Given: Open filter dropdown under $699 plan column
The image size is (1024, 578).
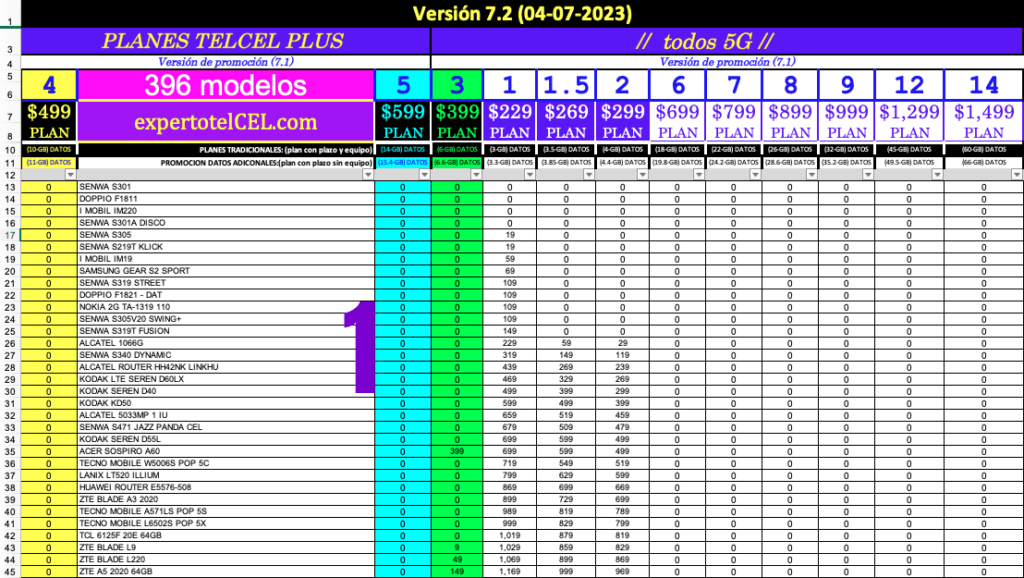Looking at the screenshot, I should [x=699, y=175].
